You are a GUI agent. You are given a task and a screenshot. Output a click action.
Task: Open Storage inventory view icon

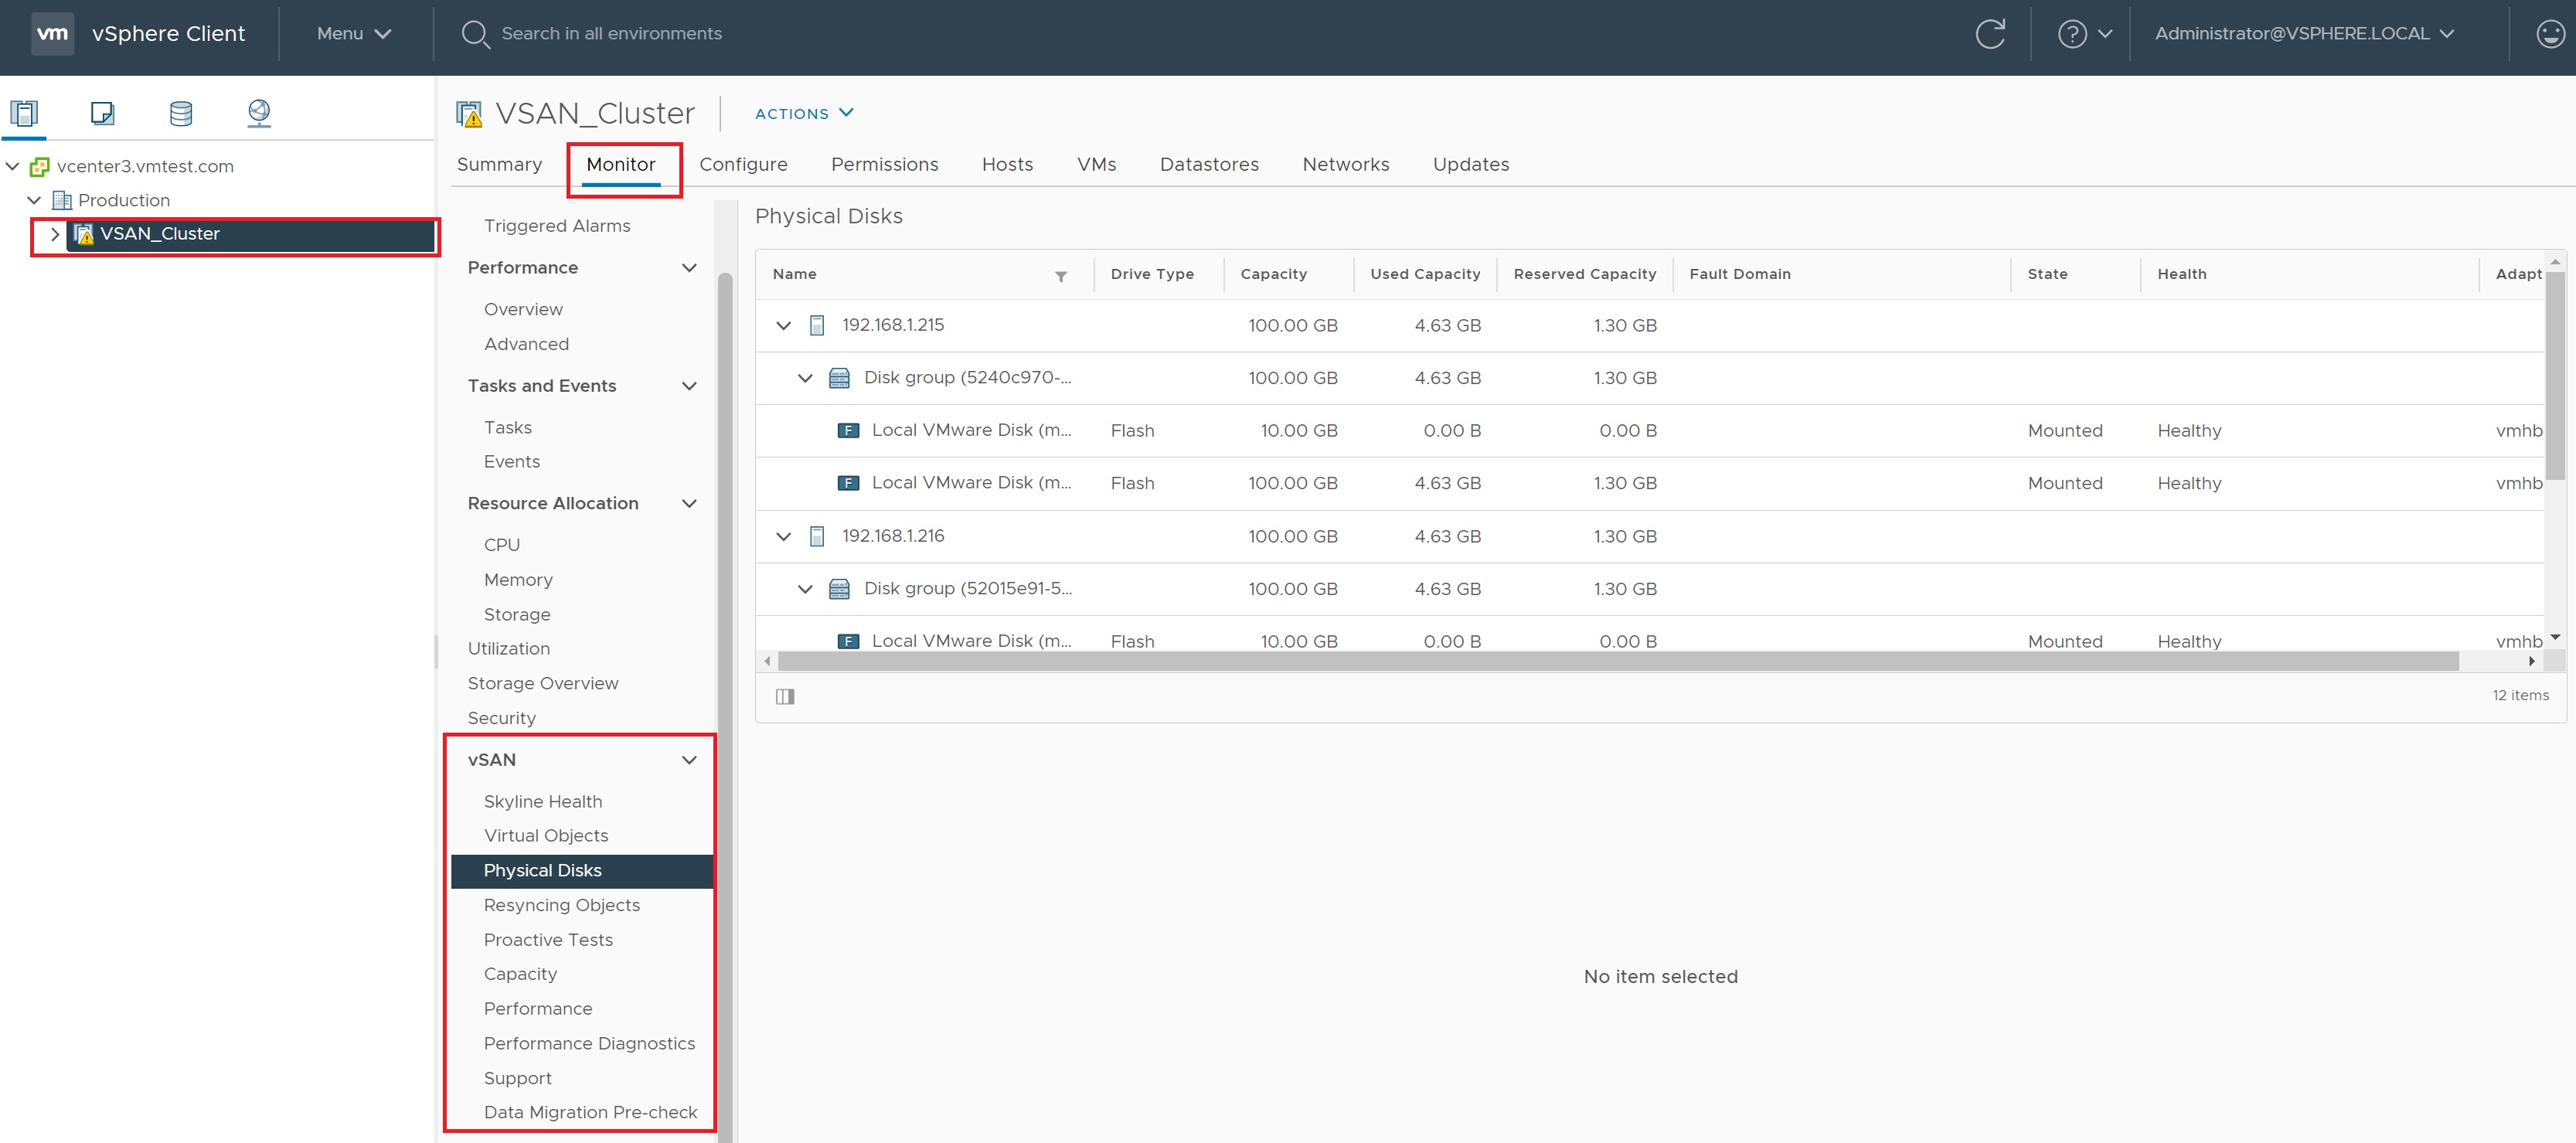(x=181, y=113)
